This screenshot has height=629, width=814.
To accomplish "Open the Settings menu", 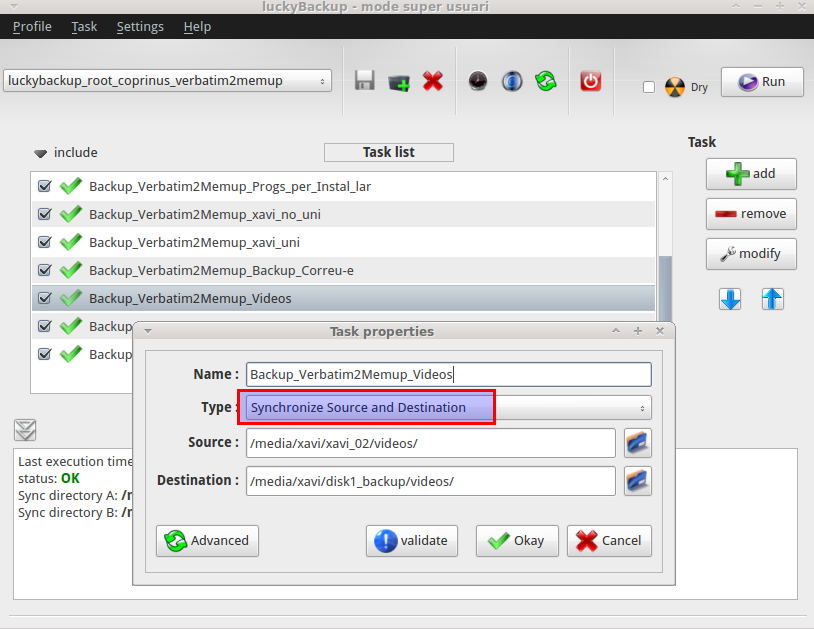I will pyautogui.click(x=140, y=26).
